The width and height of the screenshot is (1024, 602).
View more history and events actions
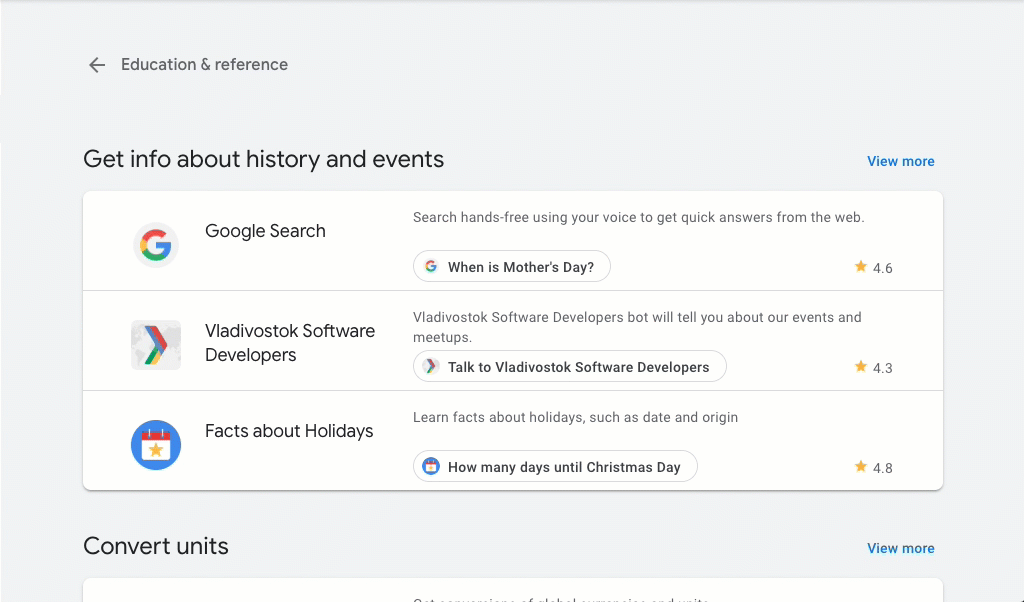(x=901, y=161)
